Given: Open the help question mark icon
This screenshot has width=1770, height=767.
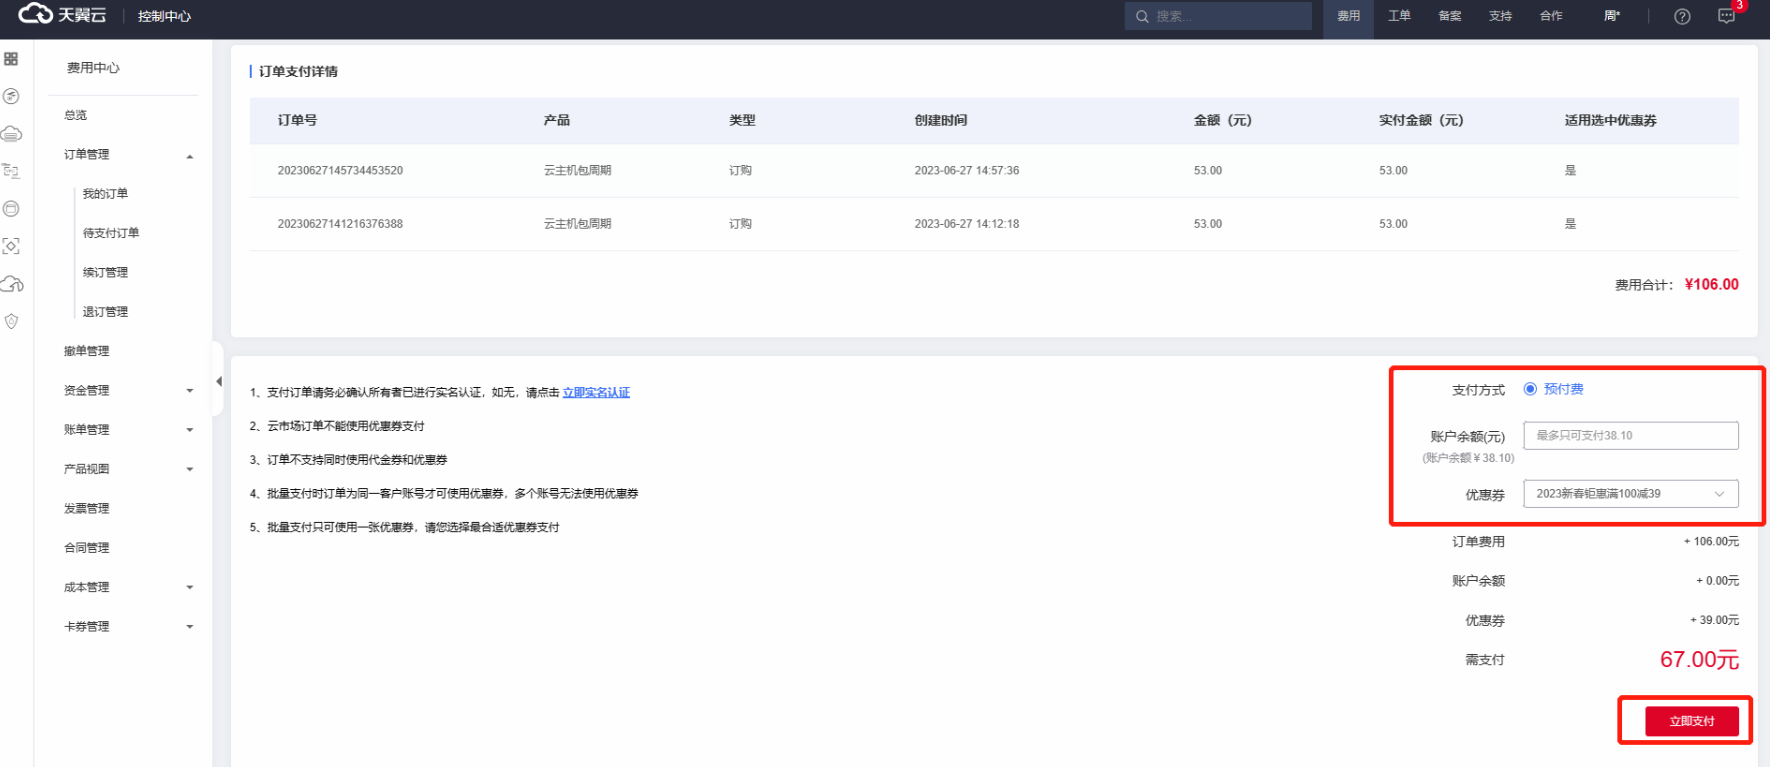Looking at the screenshot, I should point(1682,16).
